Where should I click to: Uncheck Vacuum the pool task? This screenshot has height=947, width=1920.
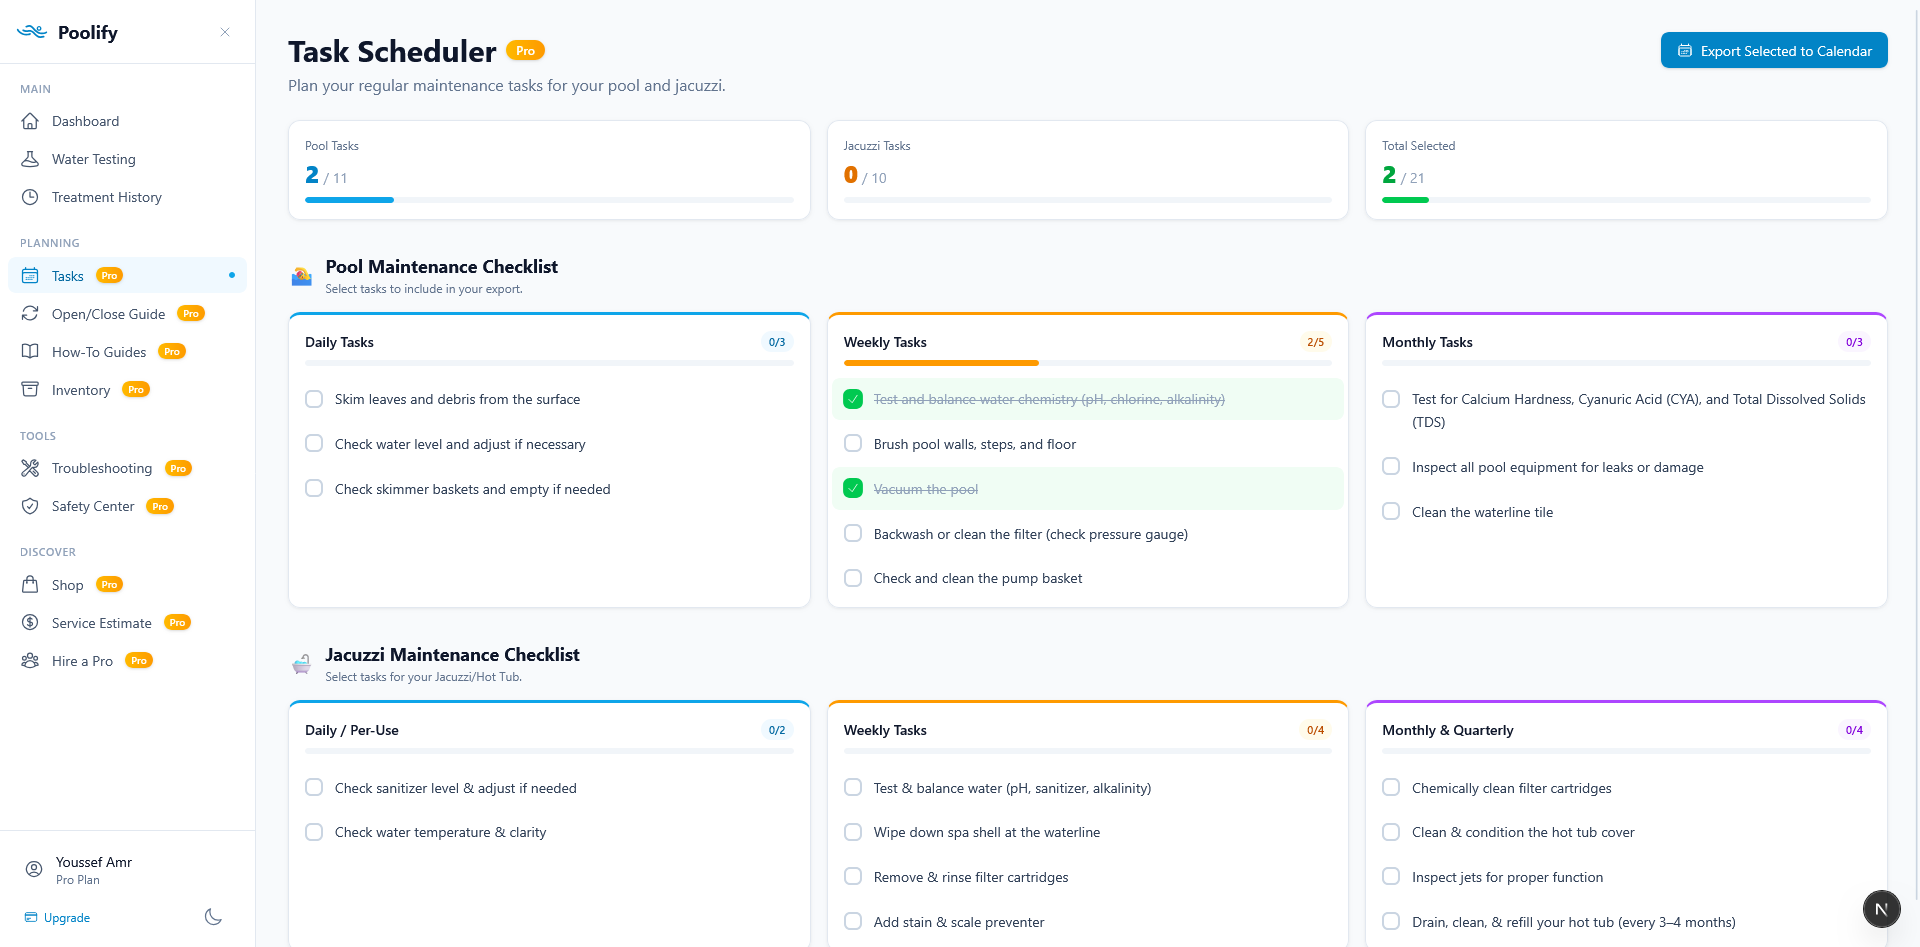[x=852, y=488]
